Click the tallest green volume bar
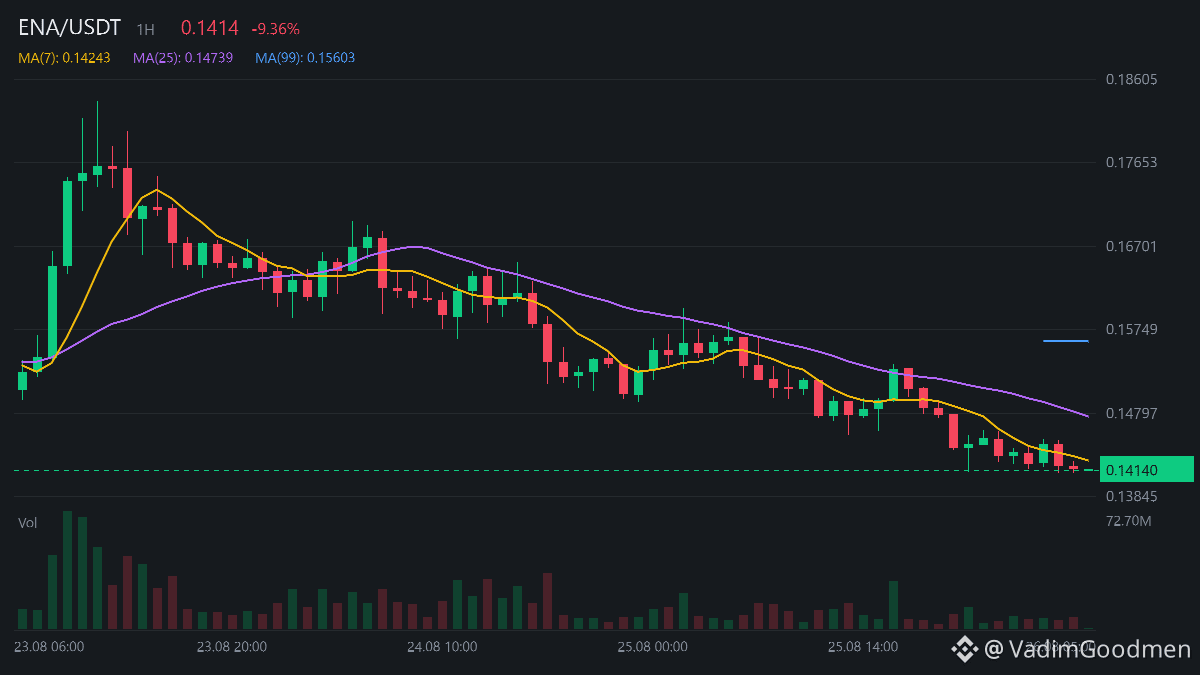Image resolution: width=1200 pixels, height=675 pixels. click(x=68, y=570)
